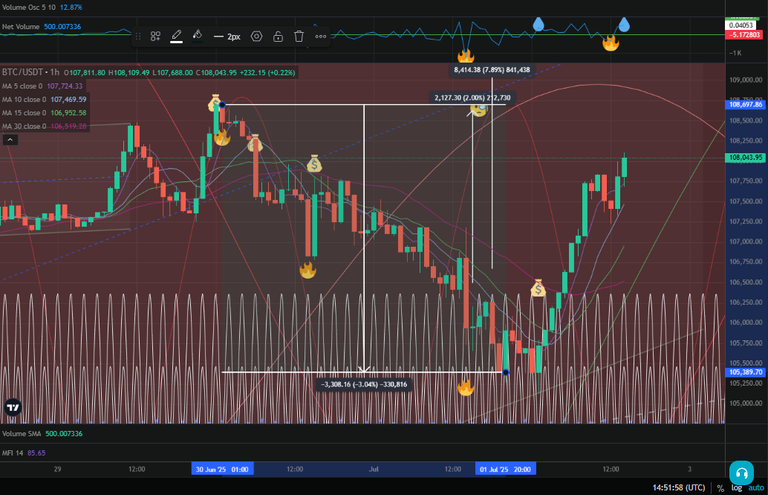The image size is (768, 495).
Task: Toggle auto scale mode
Action: coord(756,488)
